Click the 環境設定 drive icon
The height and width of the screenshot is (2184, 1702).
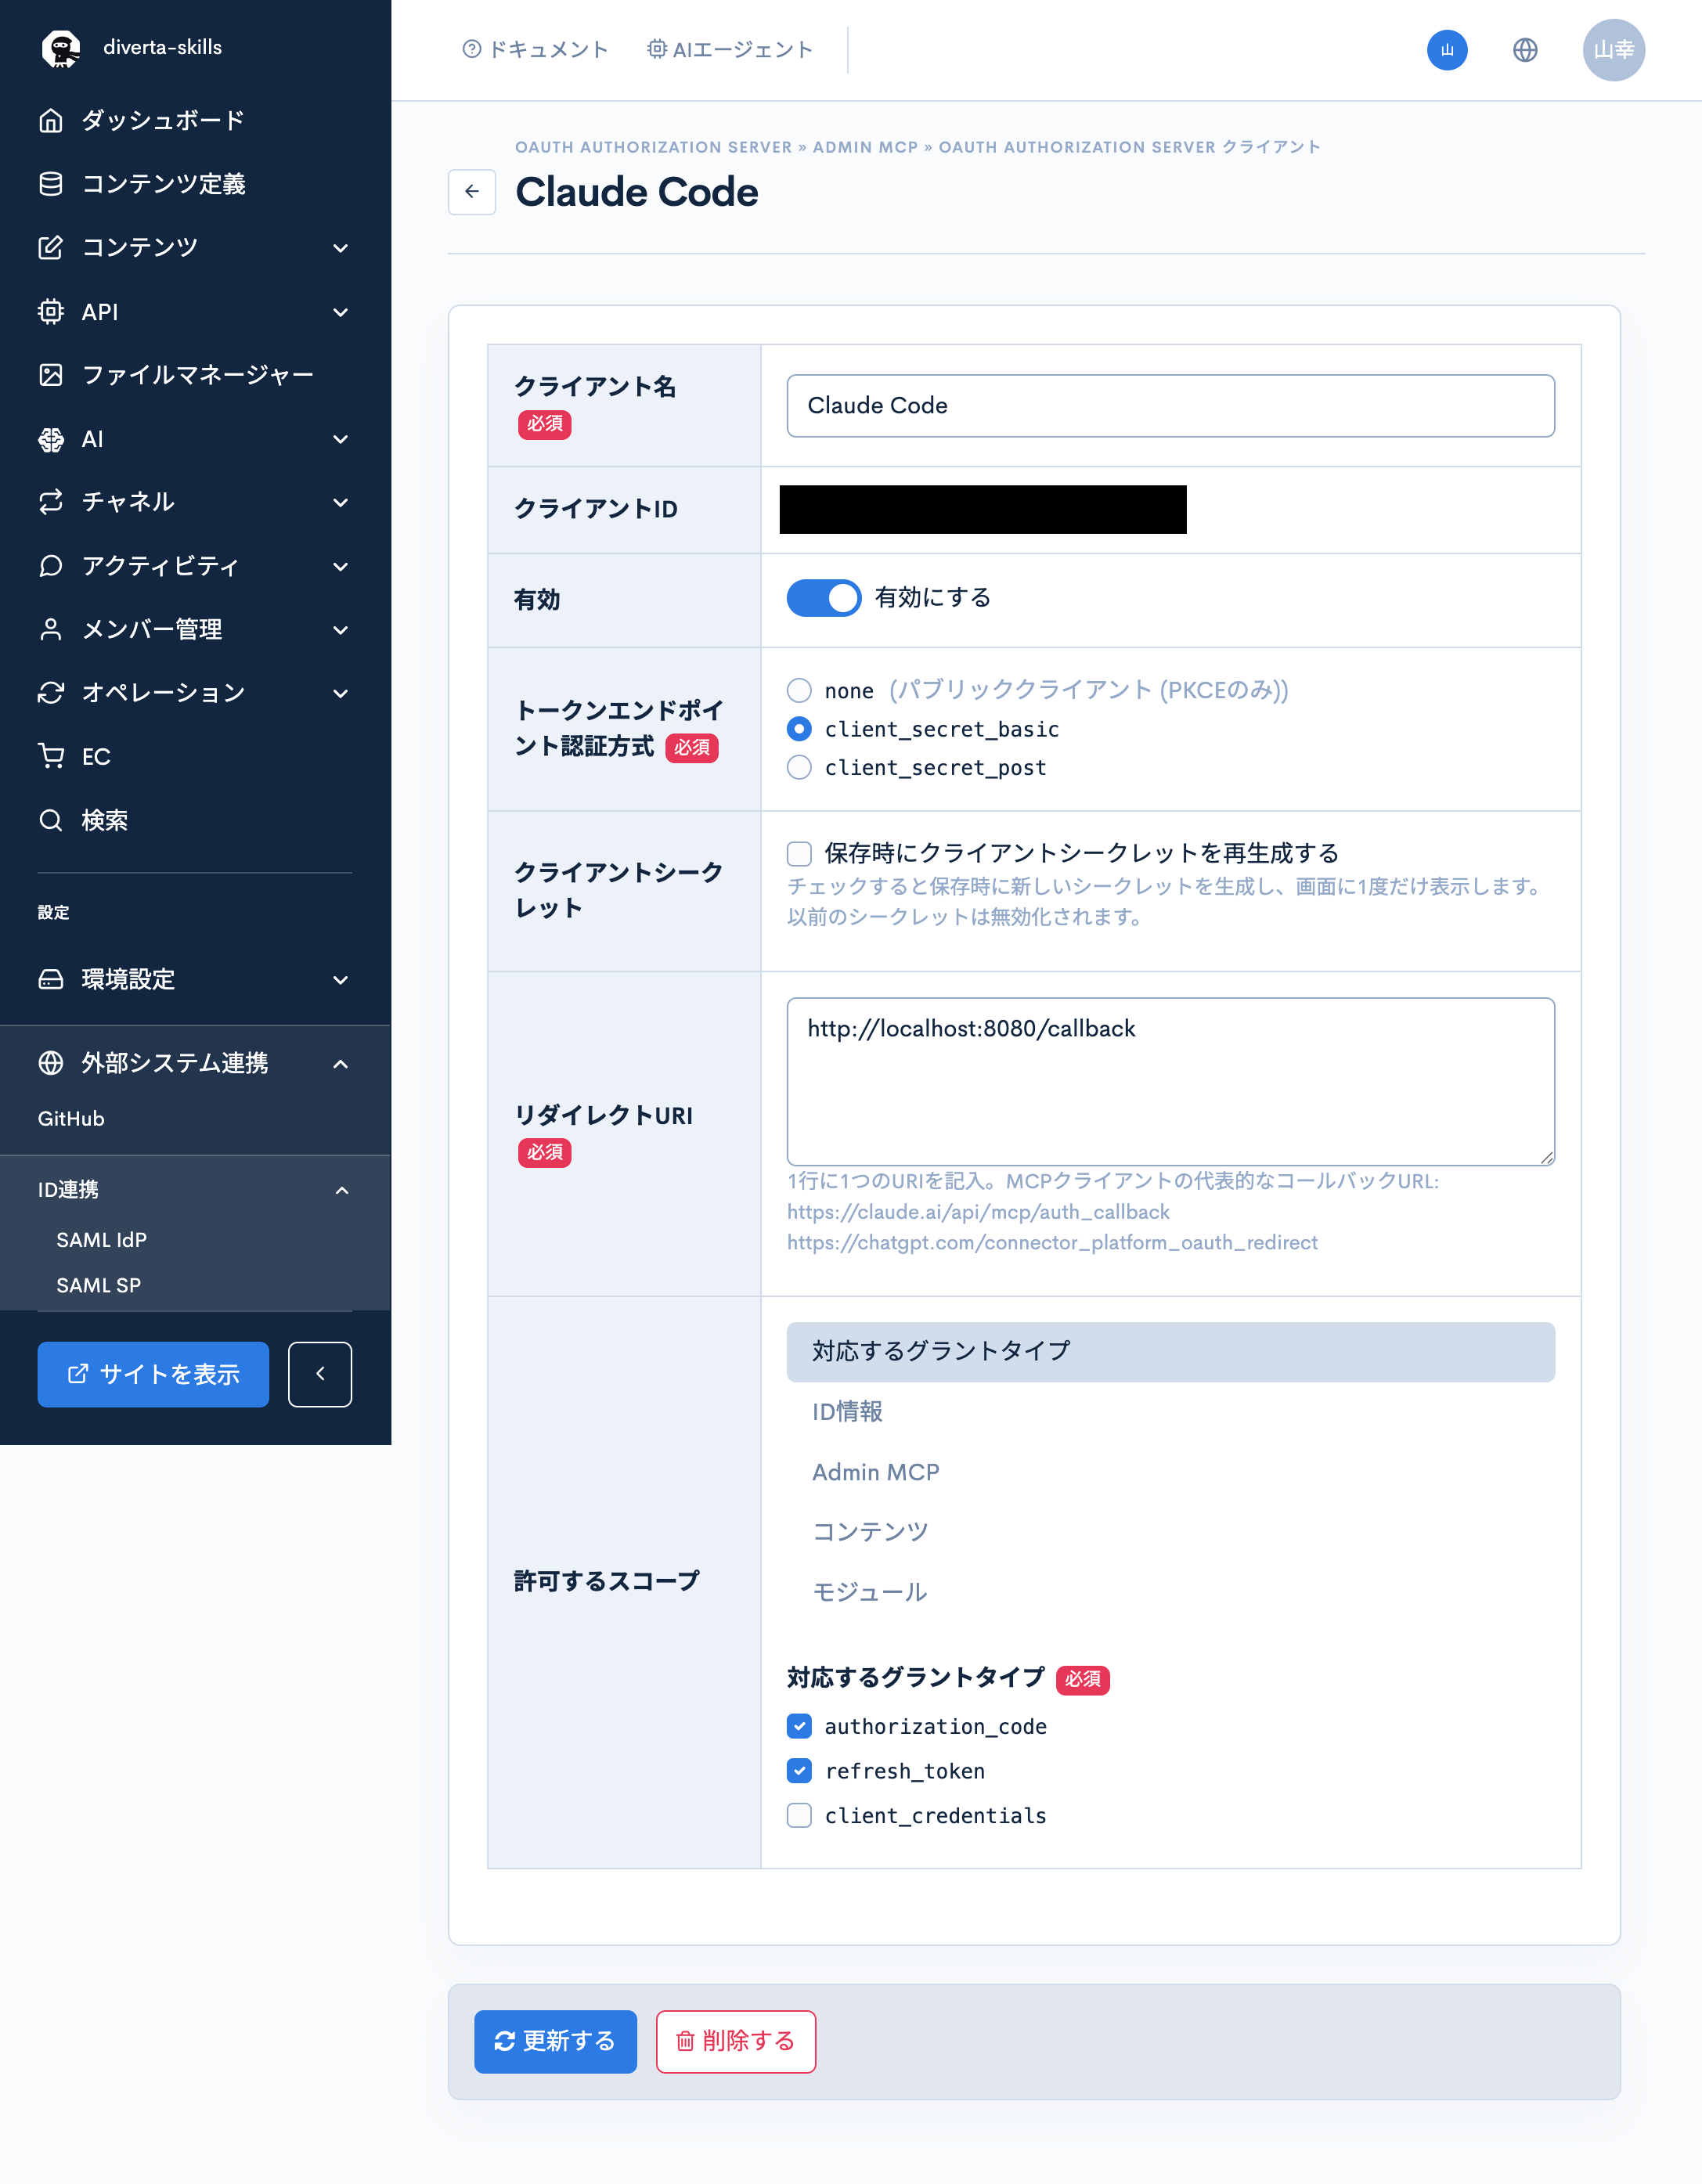pos(51,980)
